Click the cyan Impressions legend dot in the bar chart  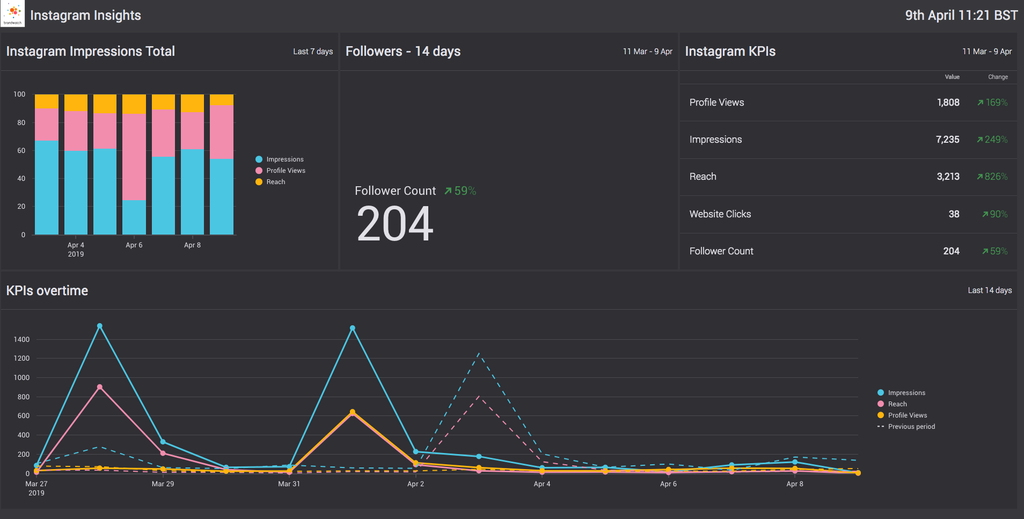click(x=259, y=160)
